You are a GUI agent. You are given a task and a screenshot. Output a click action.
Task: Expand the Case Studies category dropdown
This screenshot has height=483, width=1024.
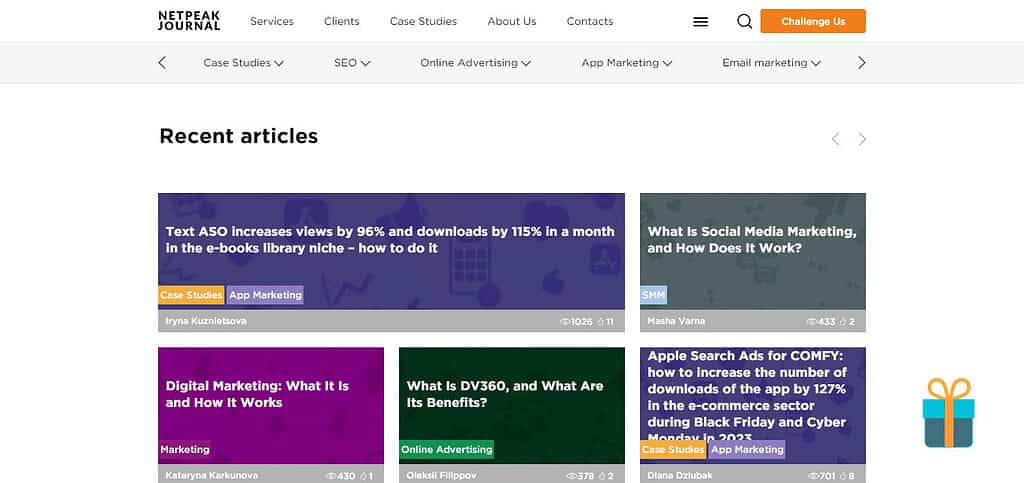click(243, 63)
